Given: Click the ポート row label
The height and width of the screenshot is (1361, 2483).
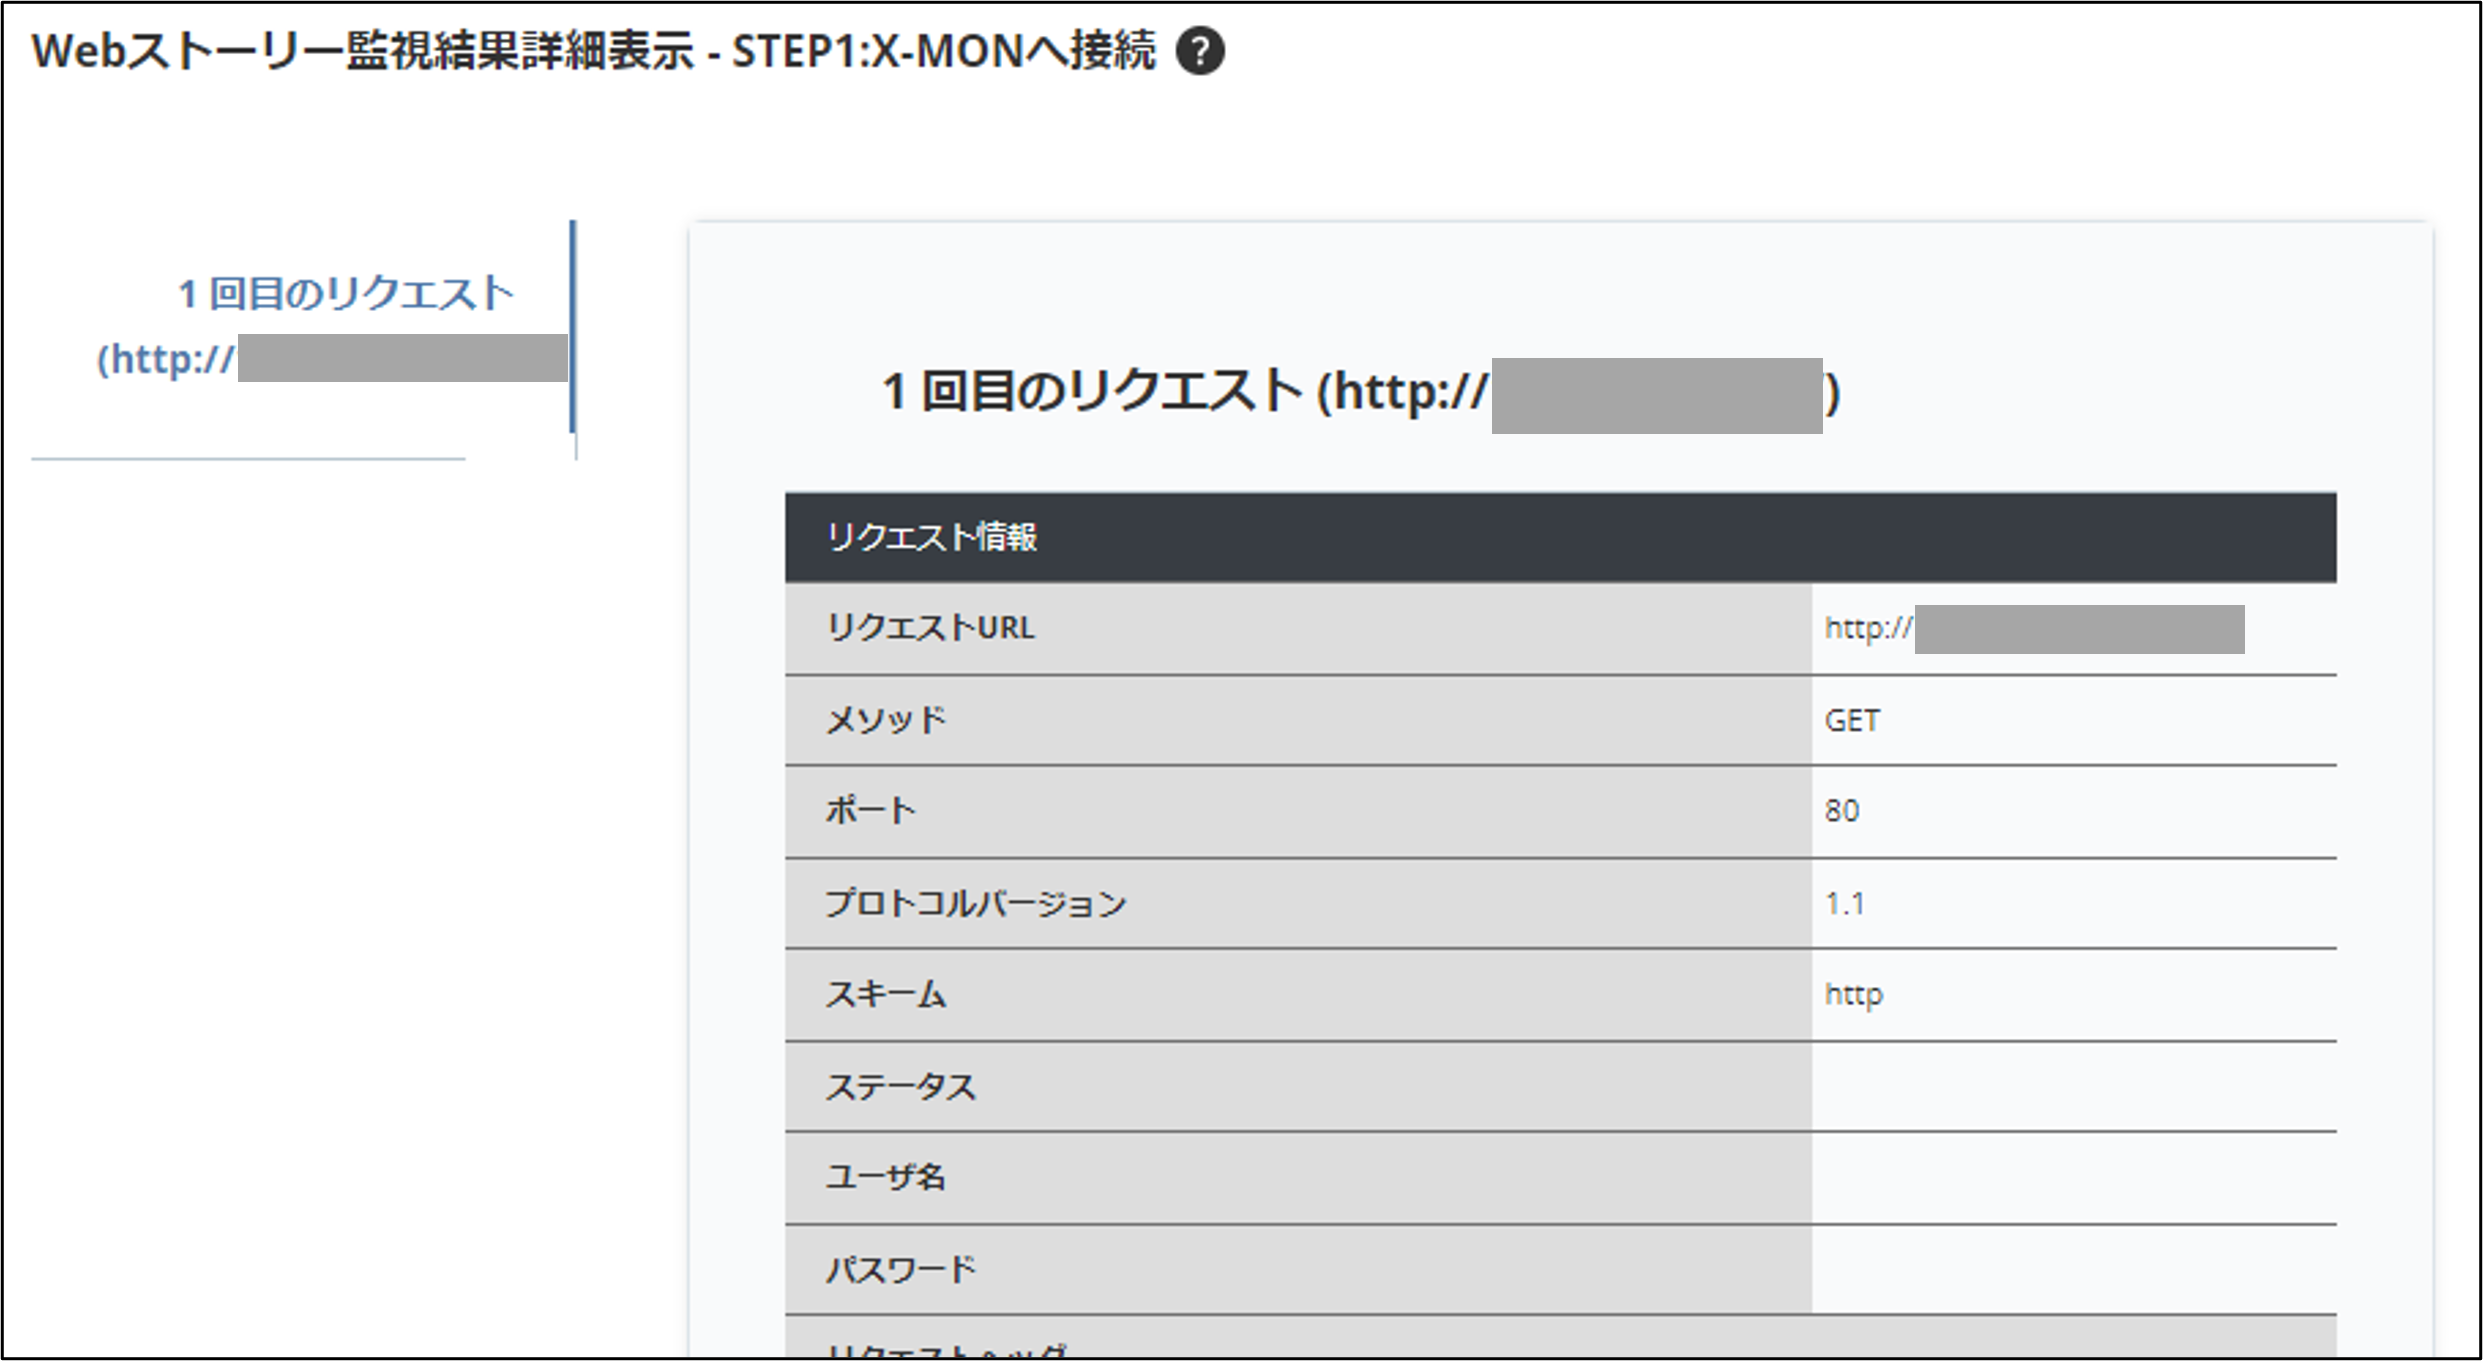Looking at the screenshot, I should point(870,811).
